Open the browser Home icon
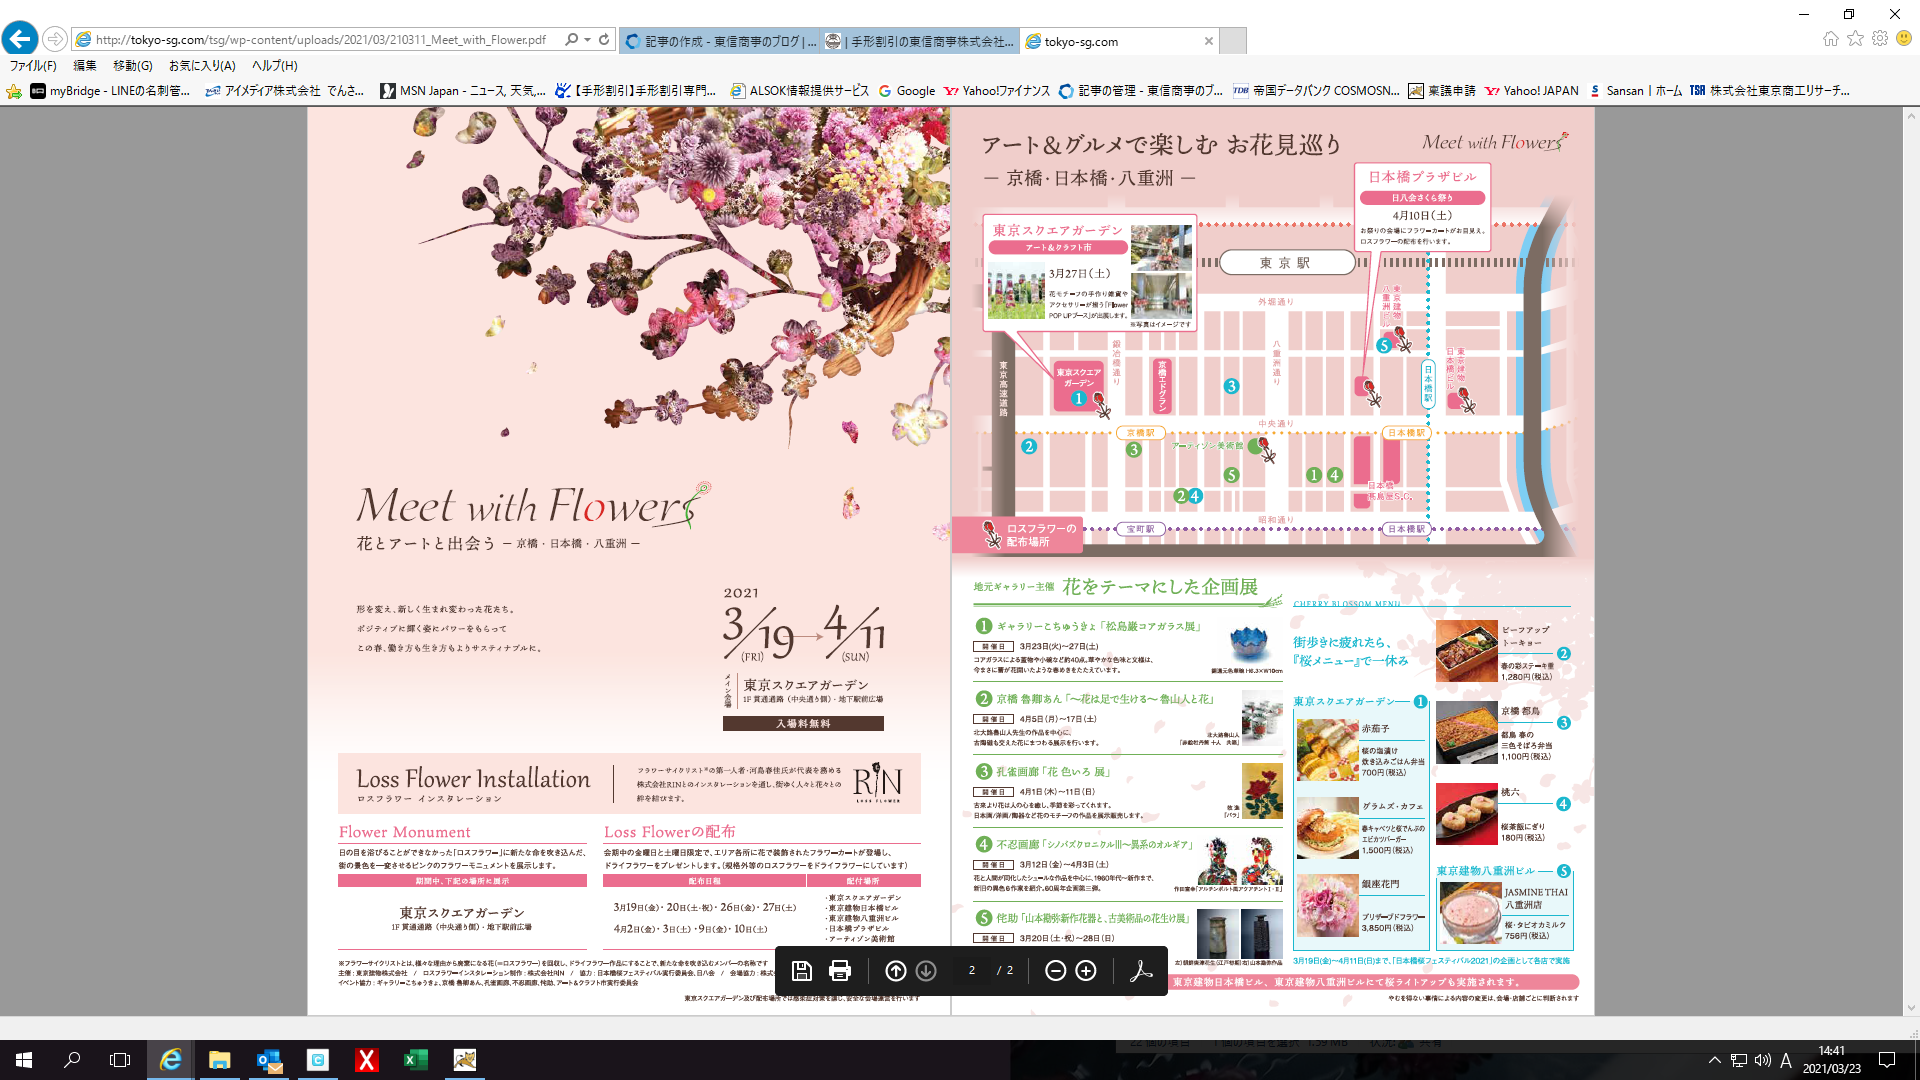 click(x=1830, y=39)
